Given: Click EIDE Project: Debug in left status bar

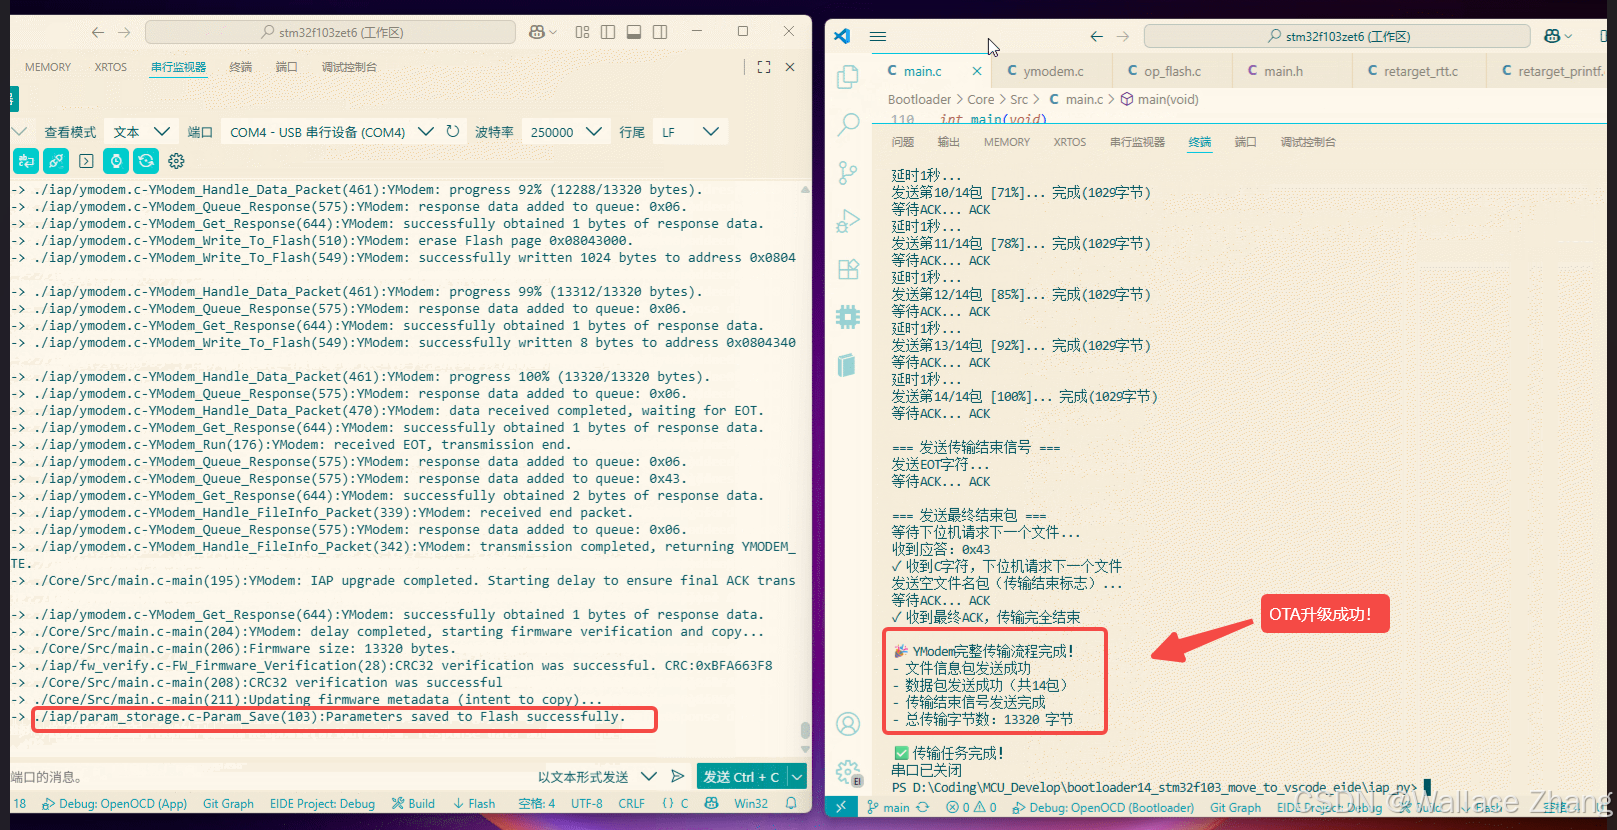Looking at the screenshot, I should coord(322,803).
